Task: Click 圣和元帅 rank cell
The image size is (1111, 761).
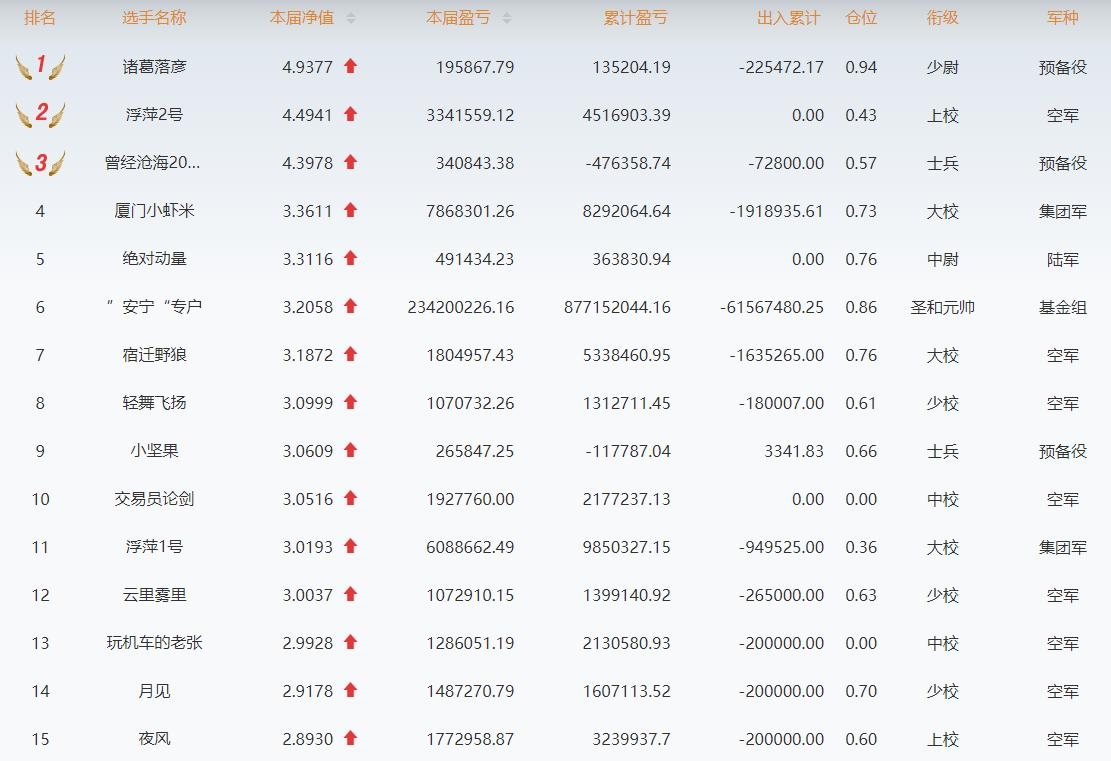Action: 942,307
